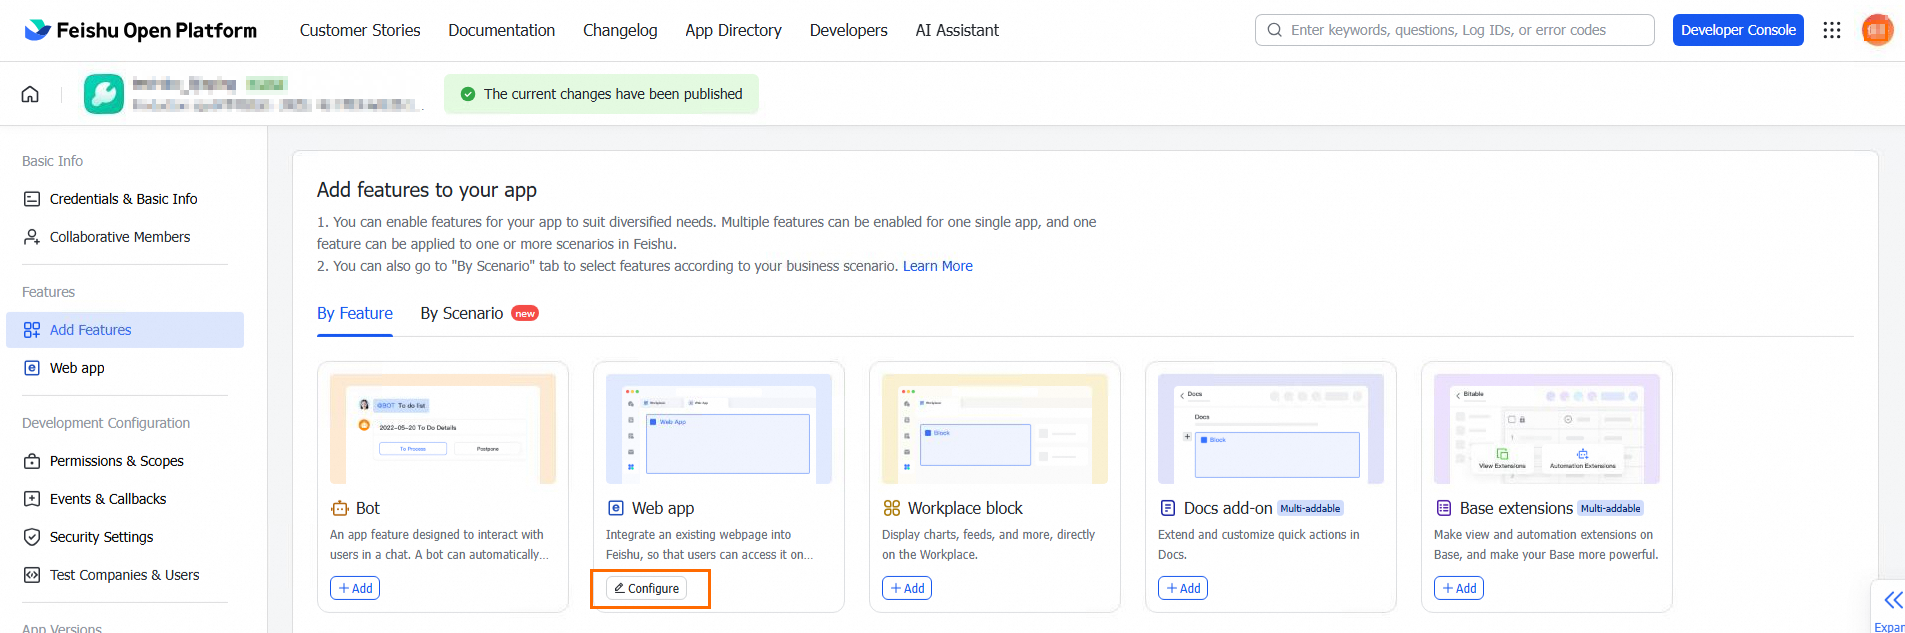Go to home via house icon
The image size is (1905, 633).
point(30,94)
